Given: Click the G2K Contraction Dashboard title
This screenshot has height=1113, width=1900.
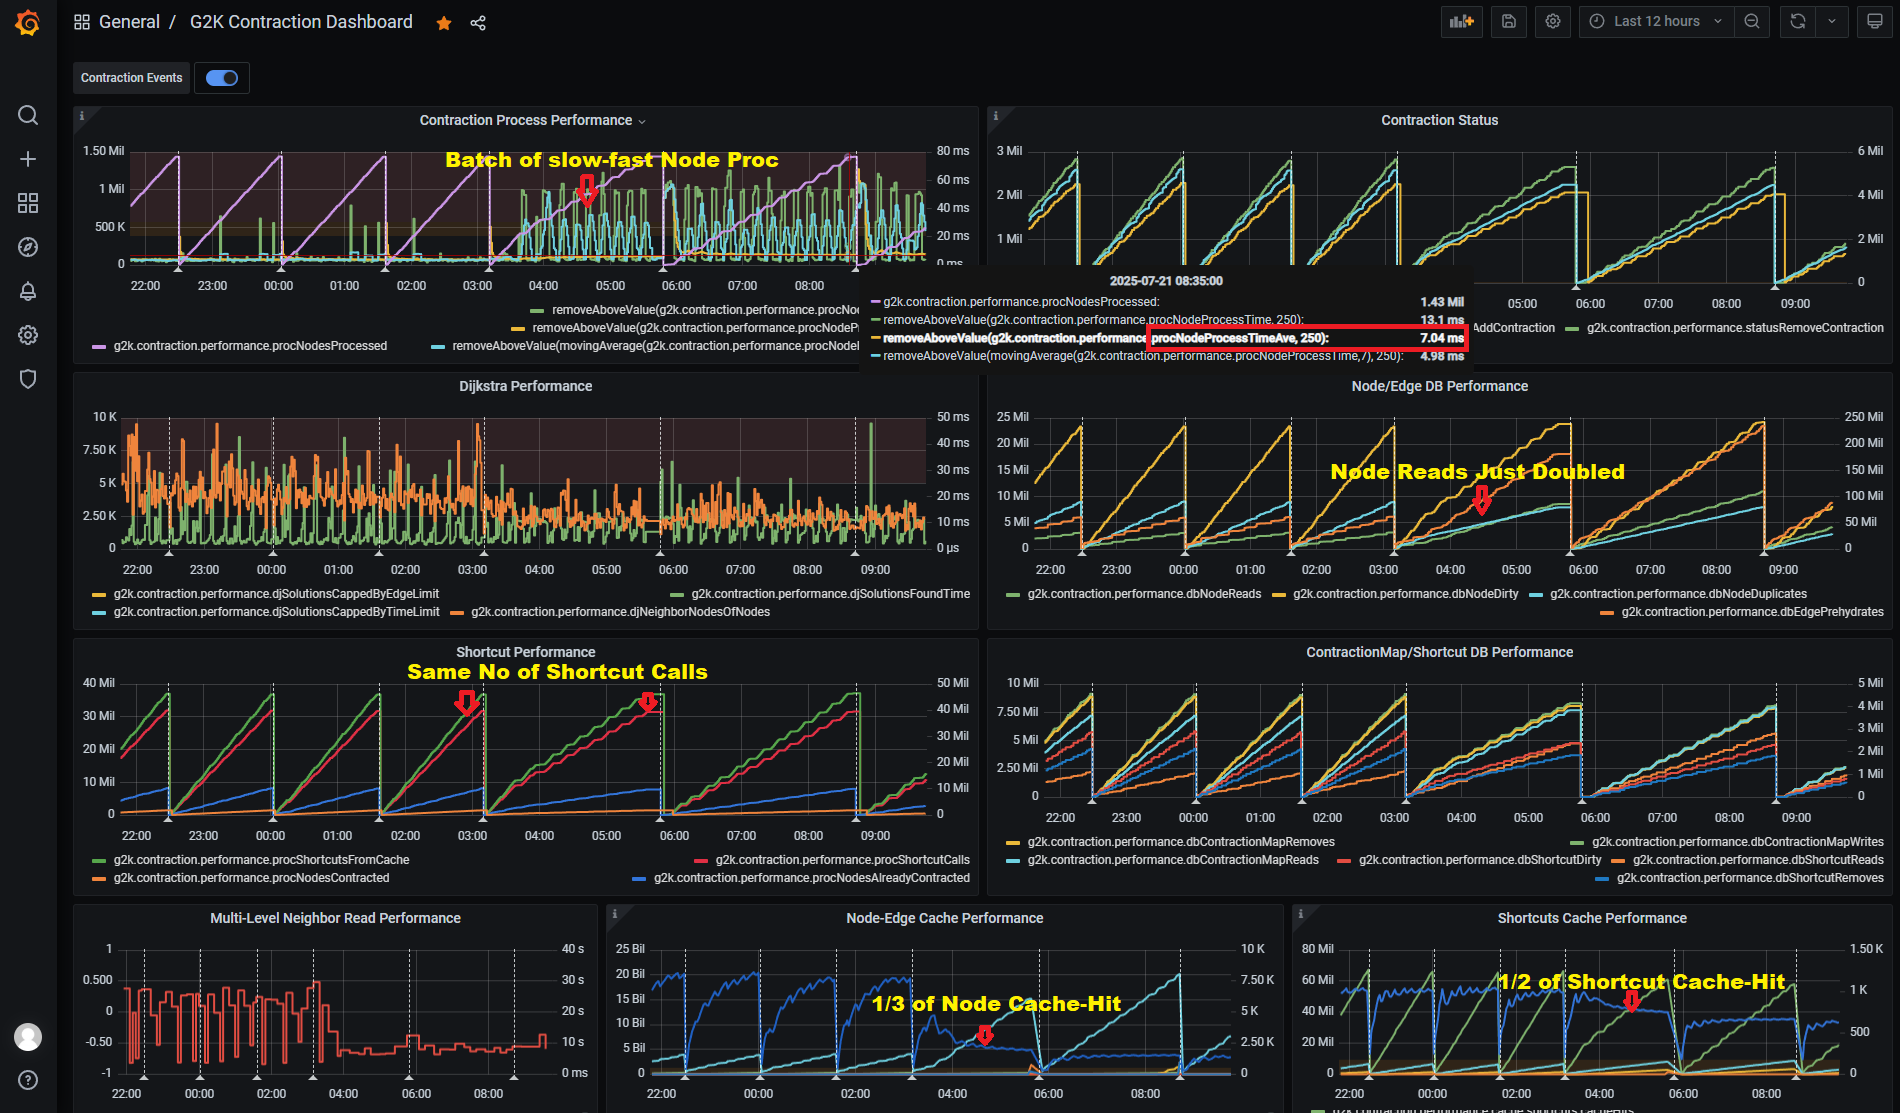Looking at the screenshot, I should click(301, 22).
